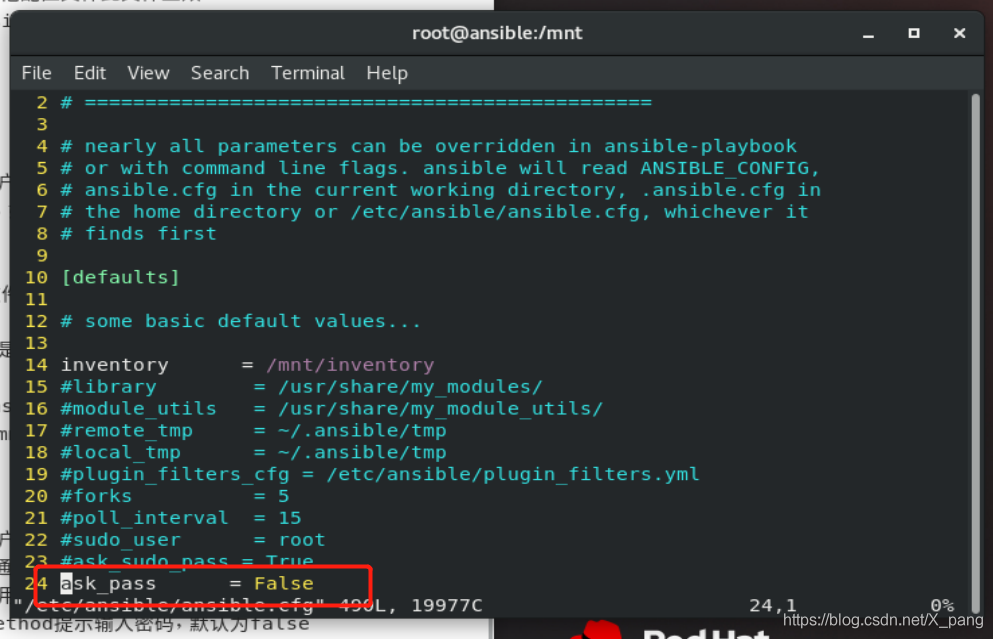
Task: Click the False value of ask_pass
Action: tap(284, 583)
